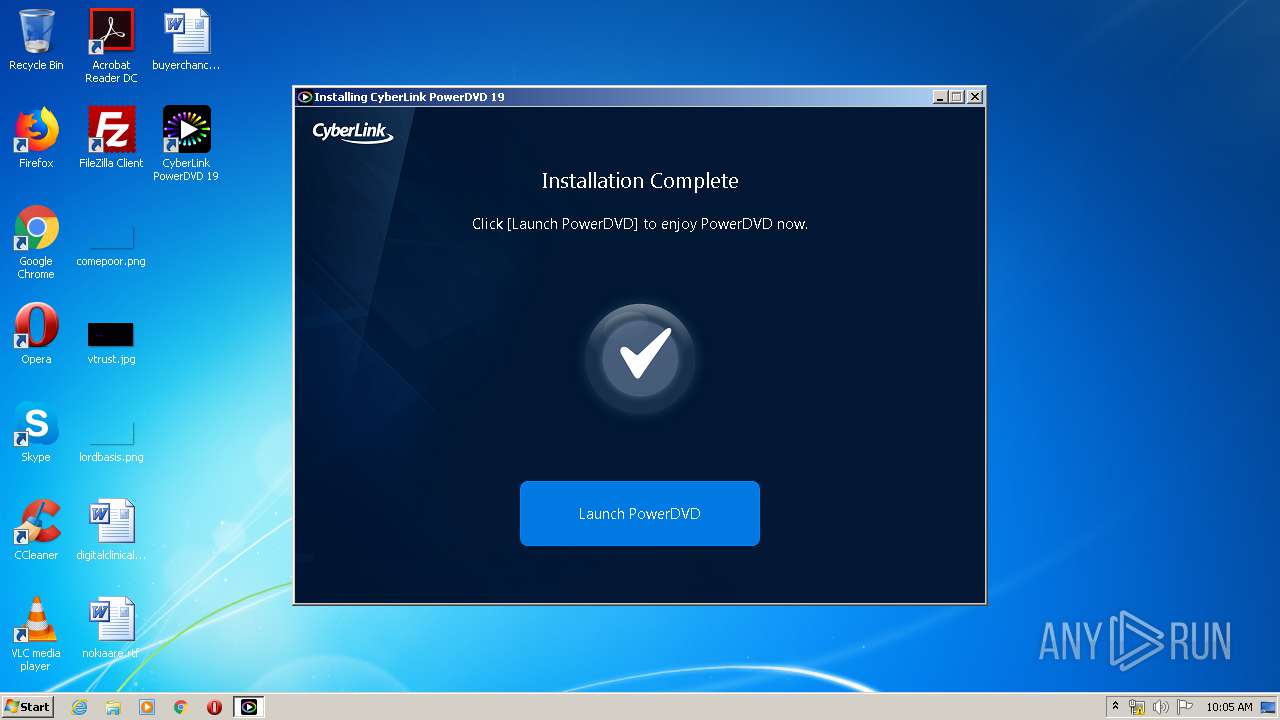Screen dimensions: 1280x720
Task: Focus the PowerDVD installer taskbar button
Action: click(x=249, y=707)
